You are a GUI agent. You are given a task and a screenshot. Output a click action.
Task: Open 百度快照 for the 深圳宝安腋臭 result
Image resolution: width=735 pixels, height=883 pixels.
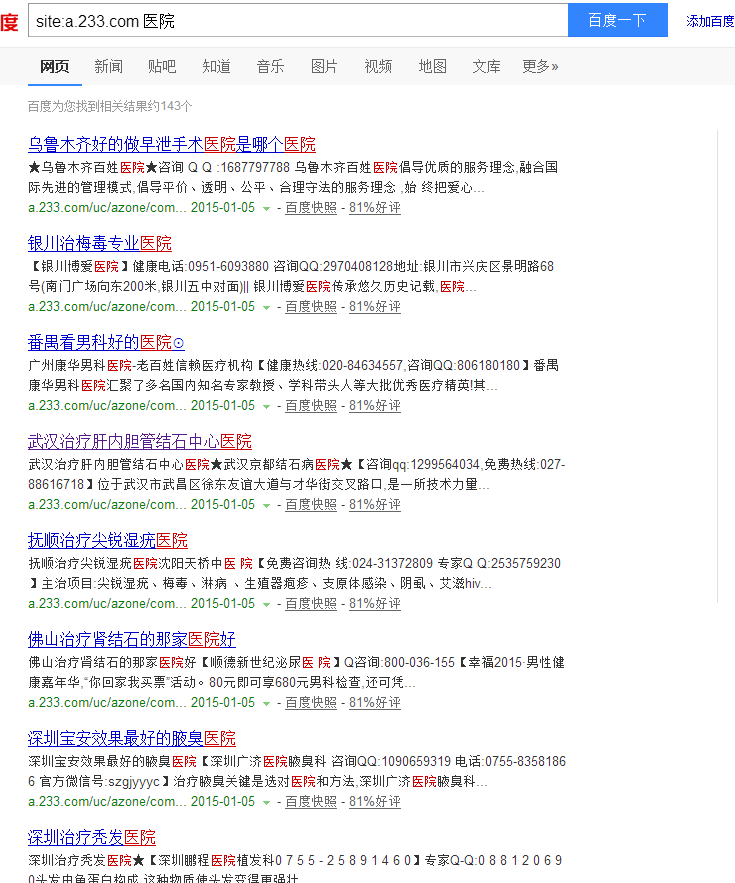click(311, 802)
